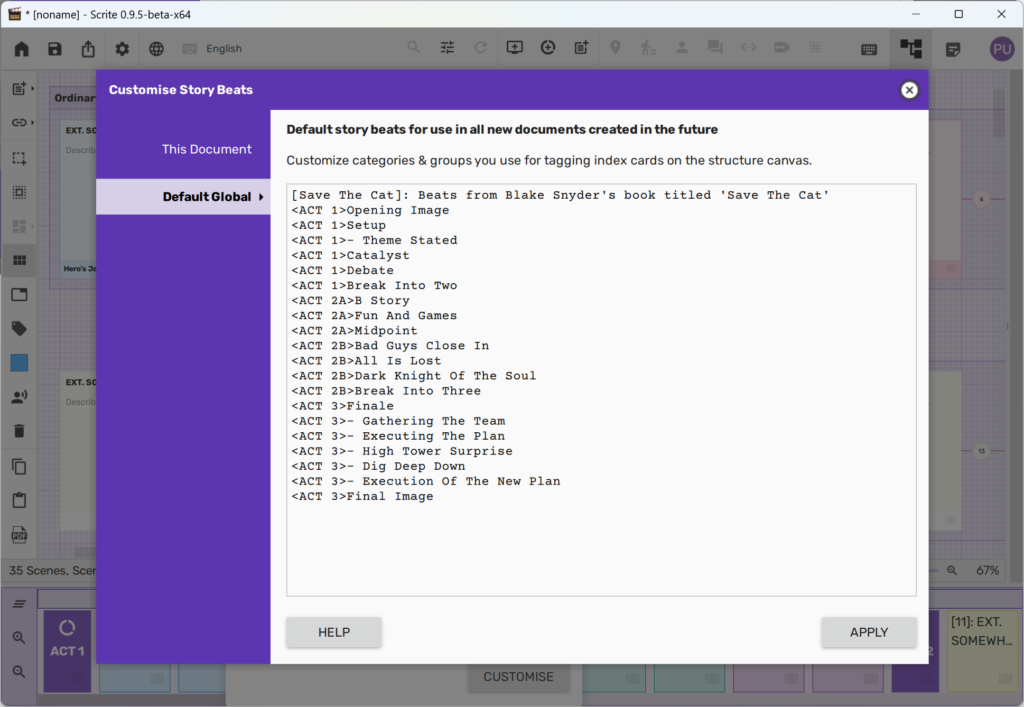Click the APPLY button

coord(869,632)
